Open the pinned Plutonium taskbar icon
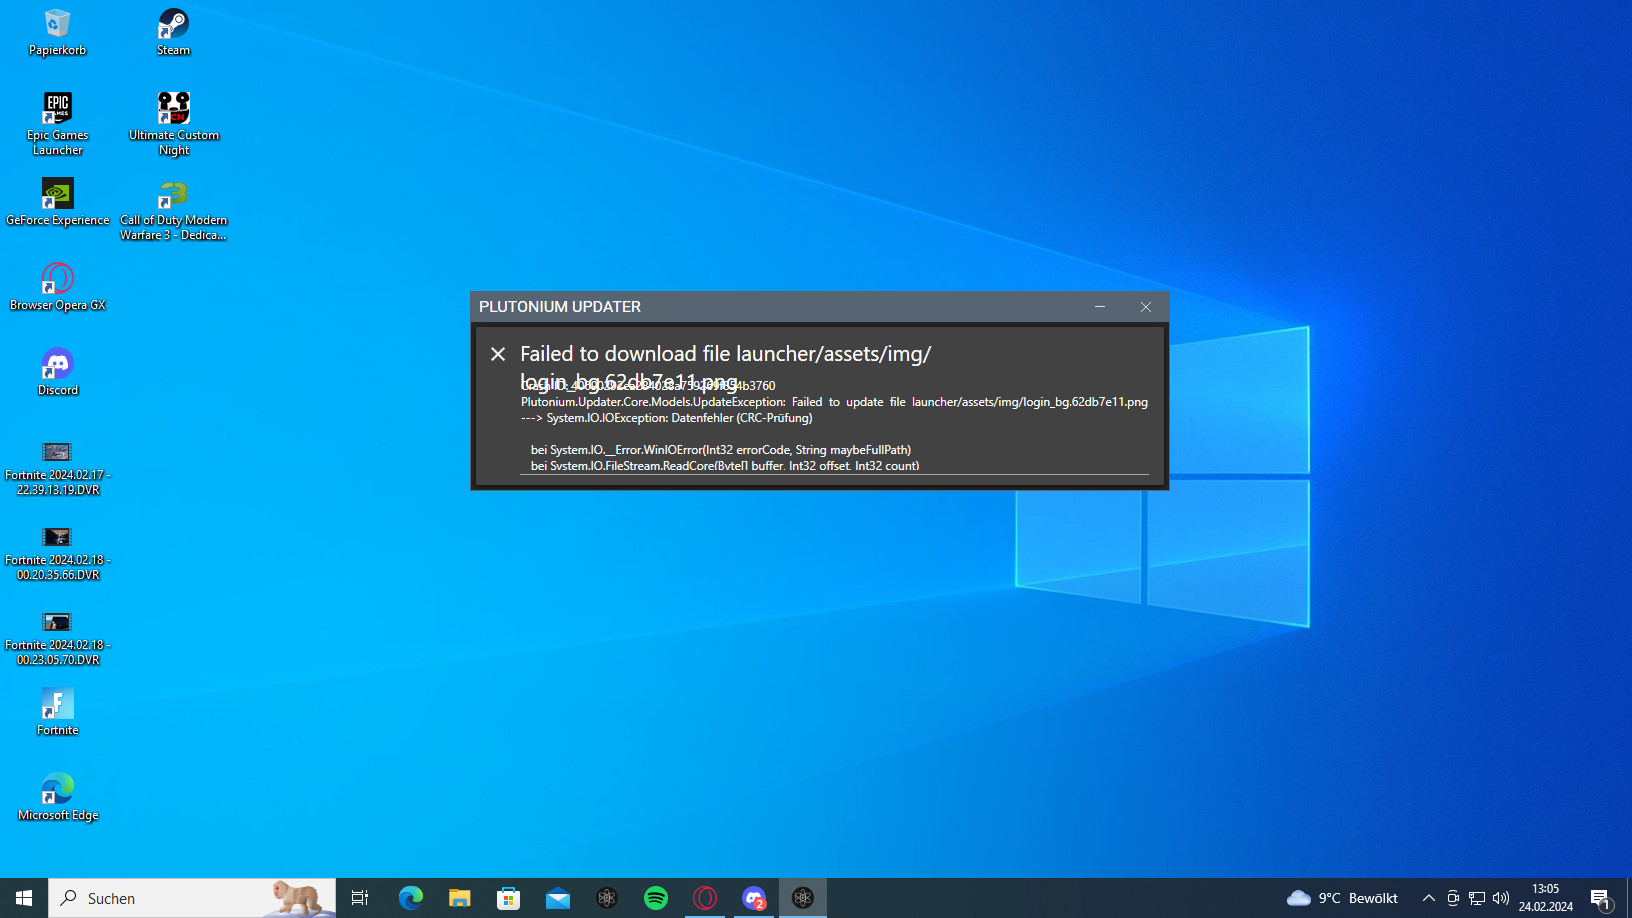Screen dimensions: 1632x918 606,898
